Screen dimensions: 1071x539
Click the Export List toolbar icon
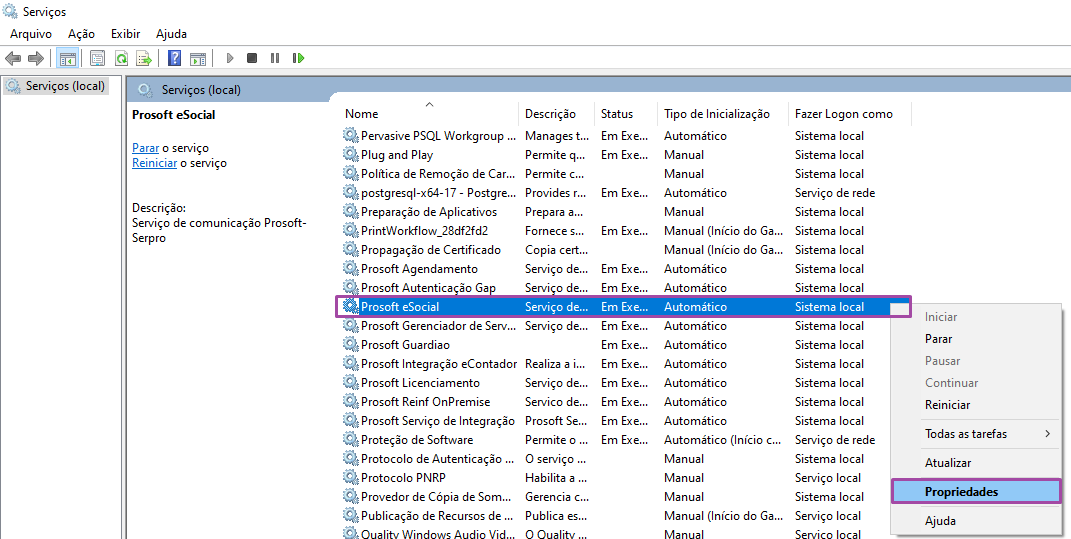[143, 58]
